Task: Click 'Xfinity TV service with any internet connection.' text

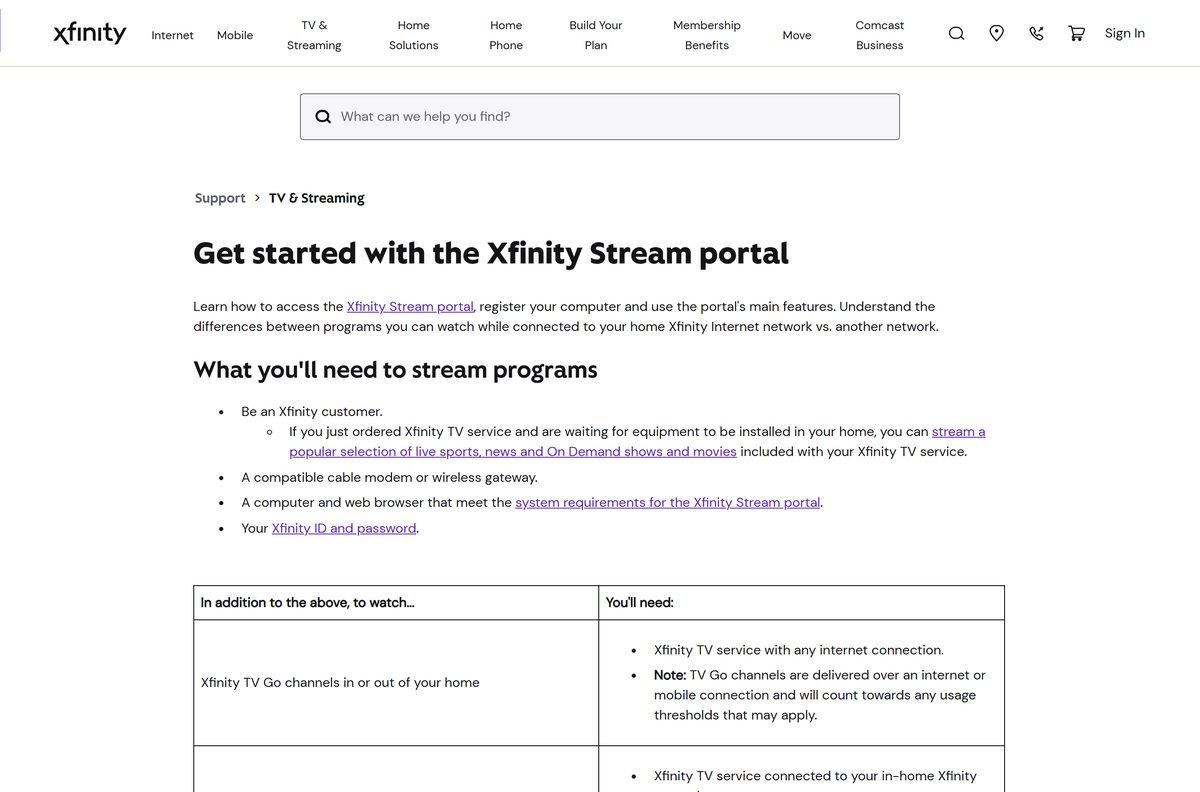Action: tap(798, 650)
